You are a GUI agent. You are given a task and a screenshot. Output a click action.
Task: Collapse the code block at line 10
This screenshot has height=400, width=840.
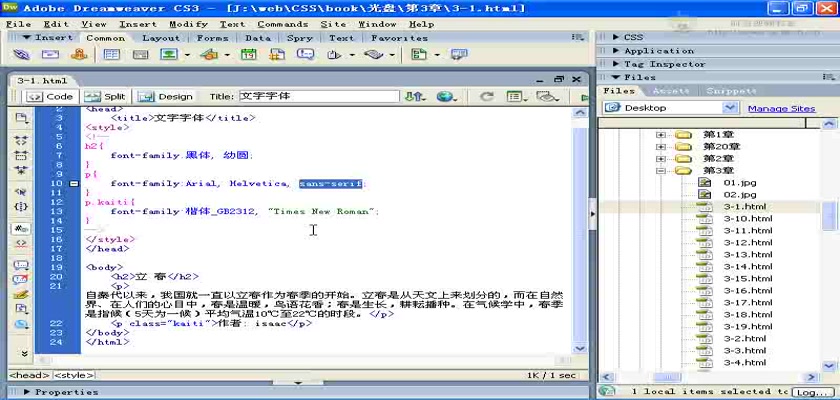click(x=74, y=184)
